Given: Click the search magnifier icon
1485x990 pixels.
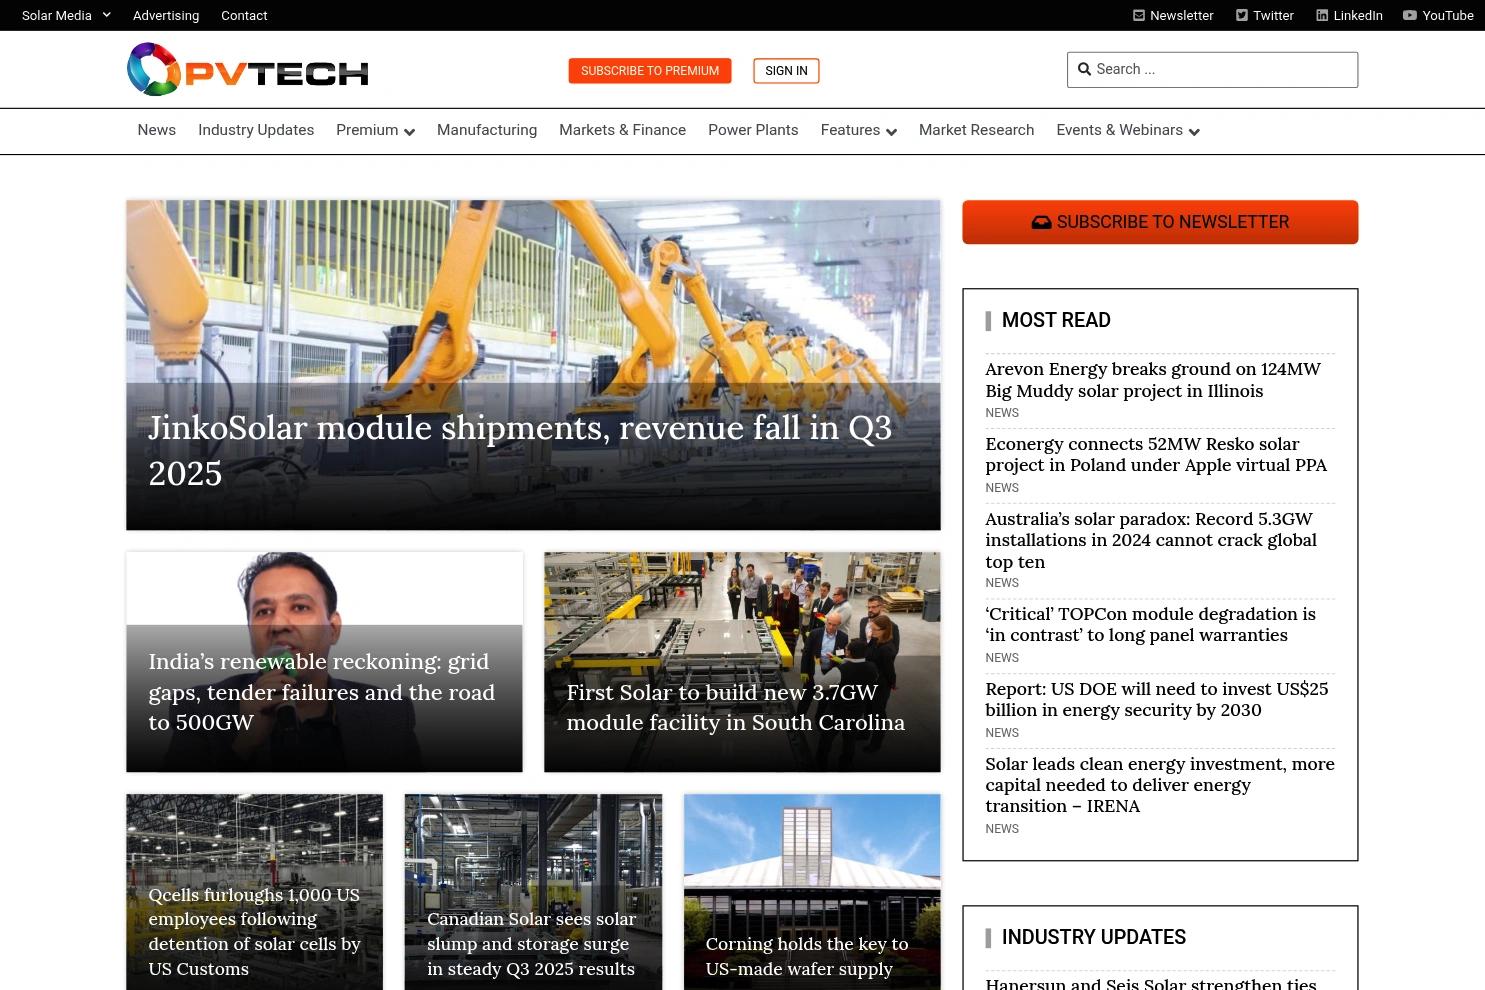Looking at the screenshot, I should coord(1084,69).
